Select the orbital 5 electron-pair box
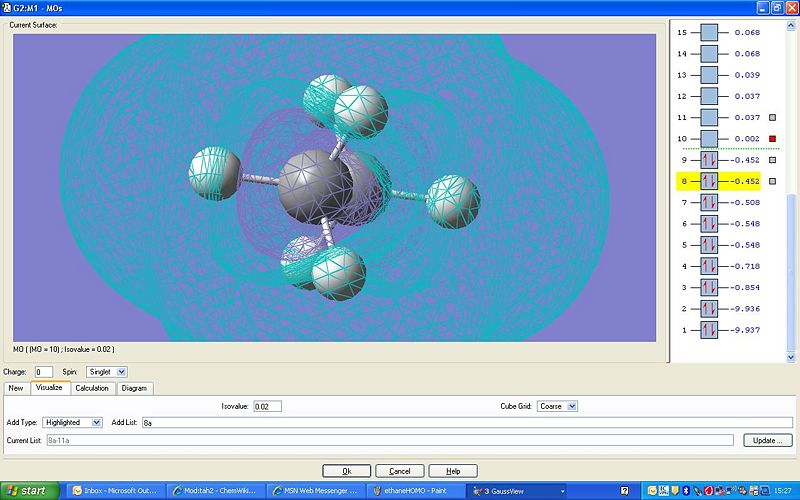This screenshot has width=800, height=500. tap(709, 245)
